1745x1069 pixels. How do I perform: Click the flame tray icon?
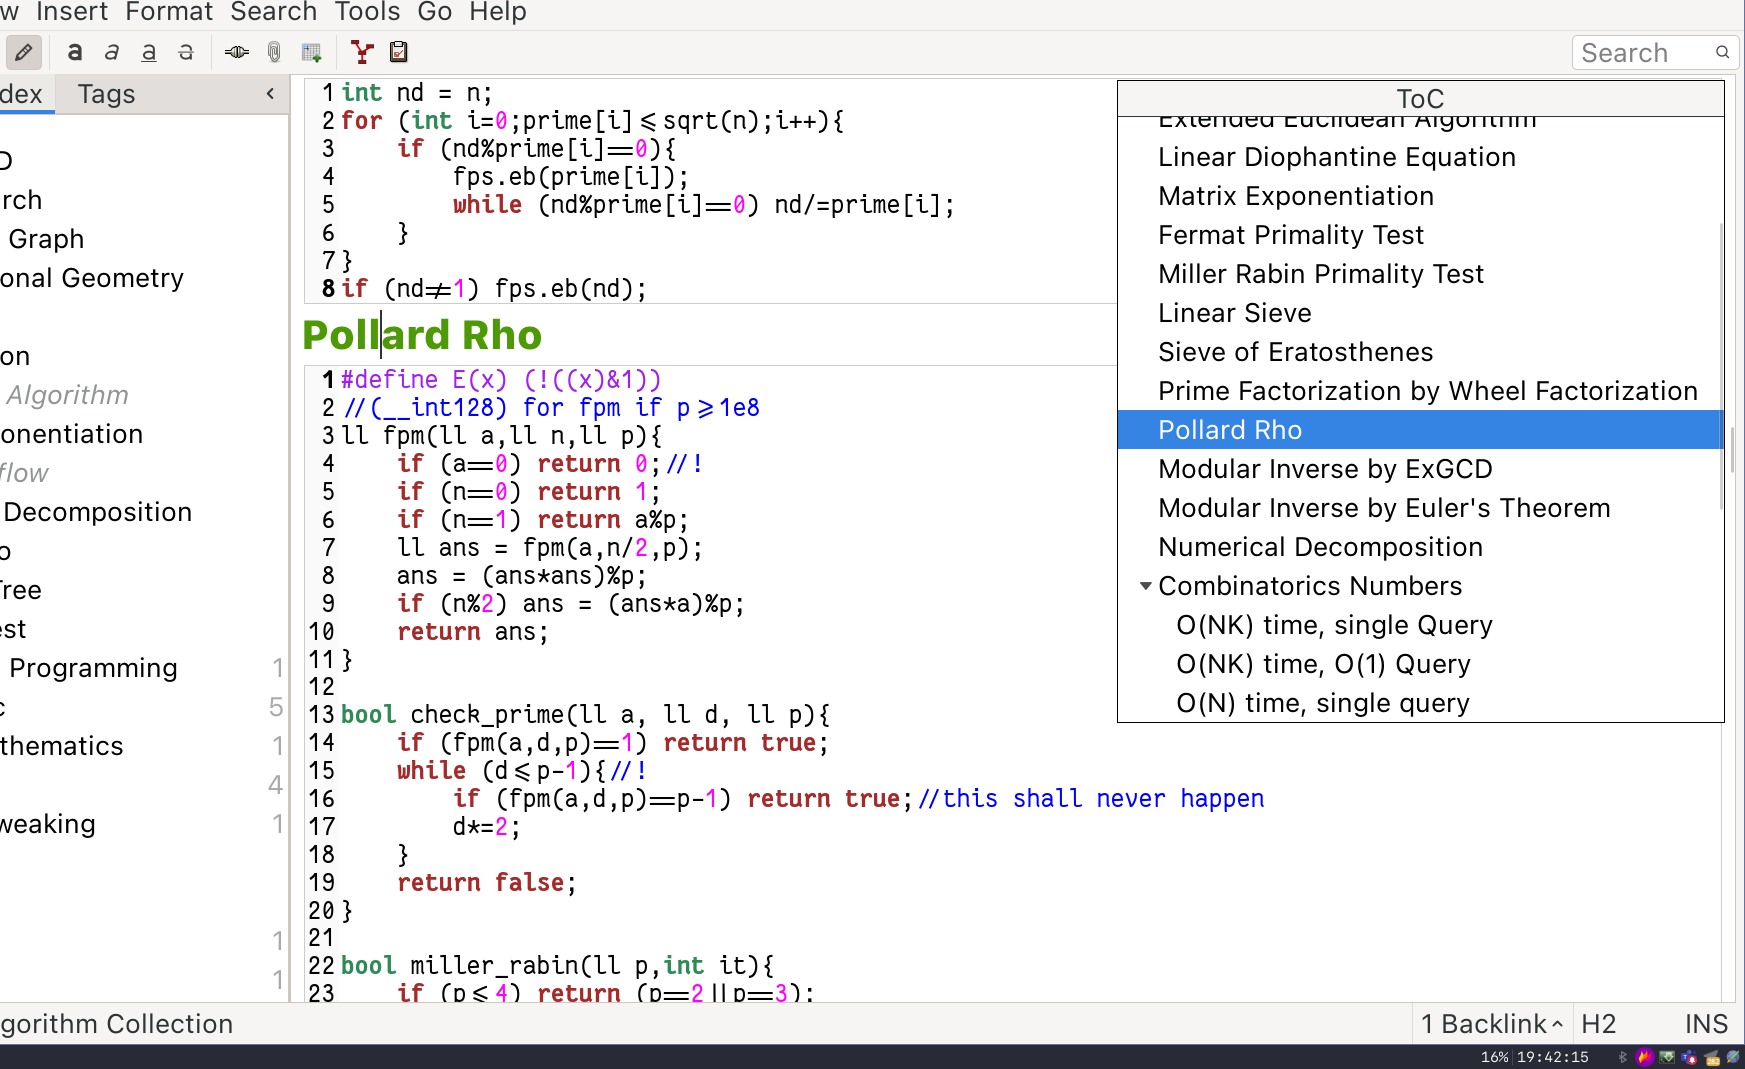click(1645, 1057)
